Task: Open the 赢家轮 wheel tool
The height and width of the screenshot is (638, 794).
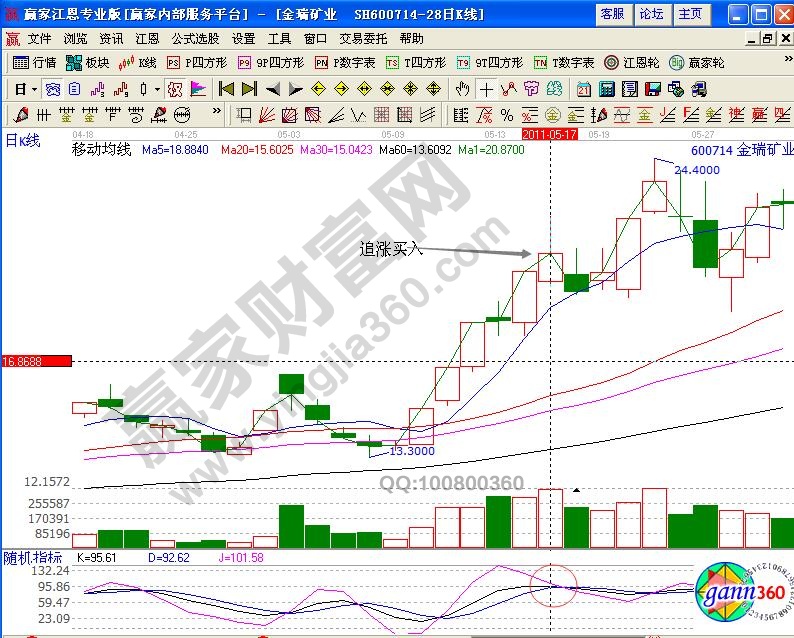Action: tap(696, 62)
